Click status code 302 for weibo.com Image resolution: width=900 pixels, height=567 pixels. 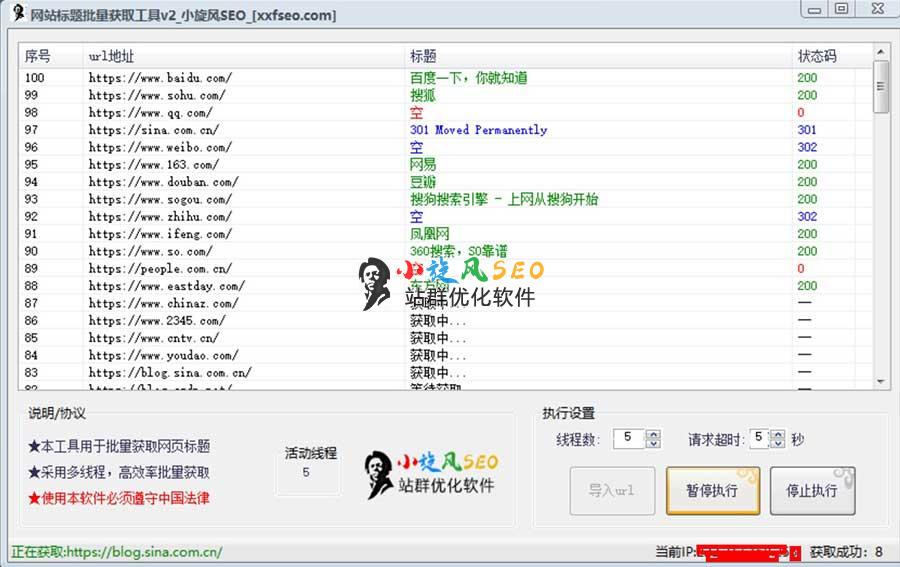[x=807, y=147]
